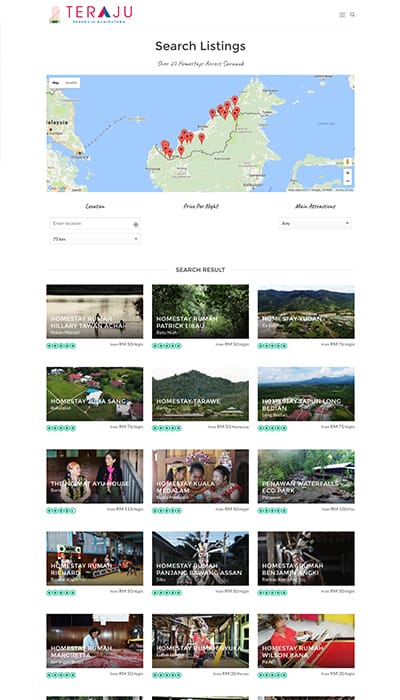Click the Search Listings heading
This screenshot has width=400, height=700.
click(x=200, y=46)
